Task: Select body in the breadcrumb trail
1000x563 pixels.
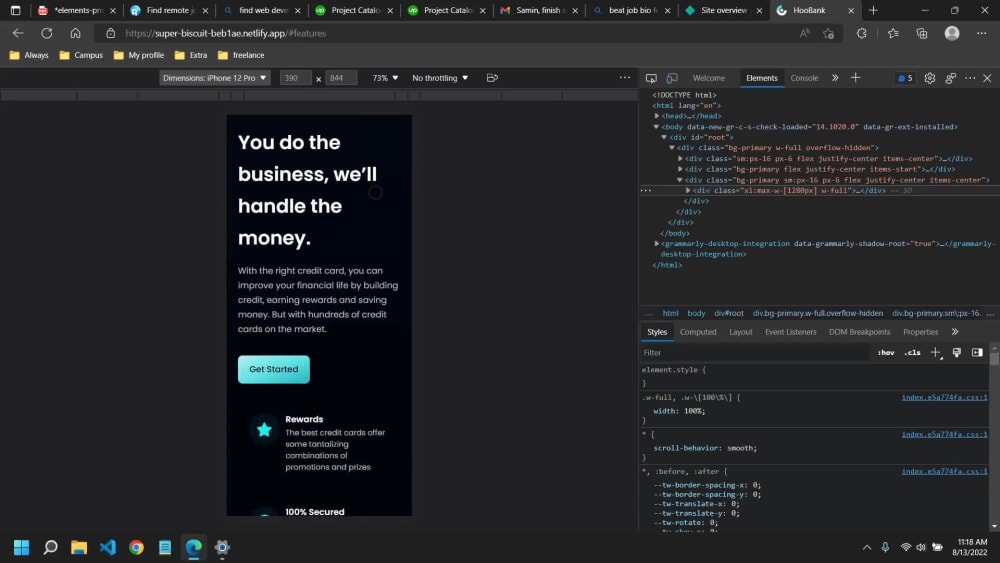Action: 696,313
